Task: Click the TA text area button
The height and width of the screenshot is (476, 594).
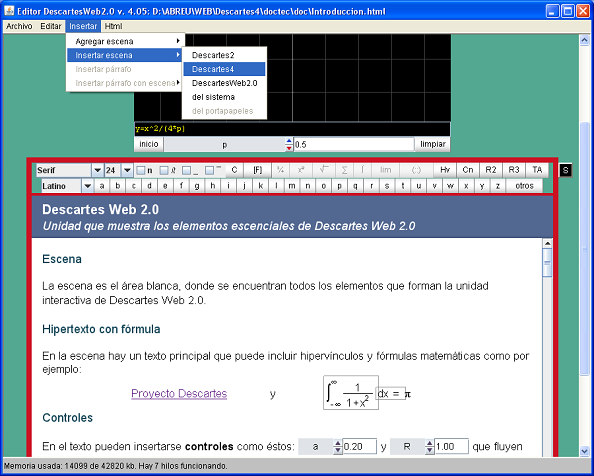Action: tap(537, 170)
